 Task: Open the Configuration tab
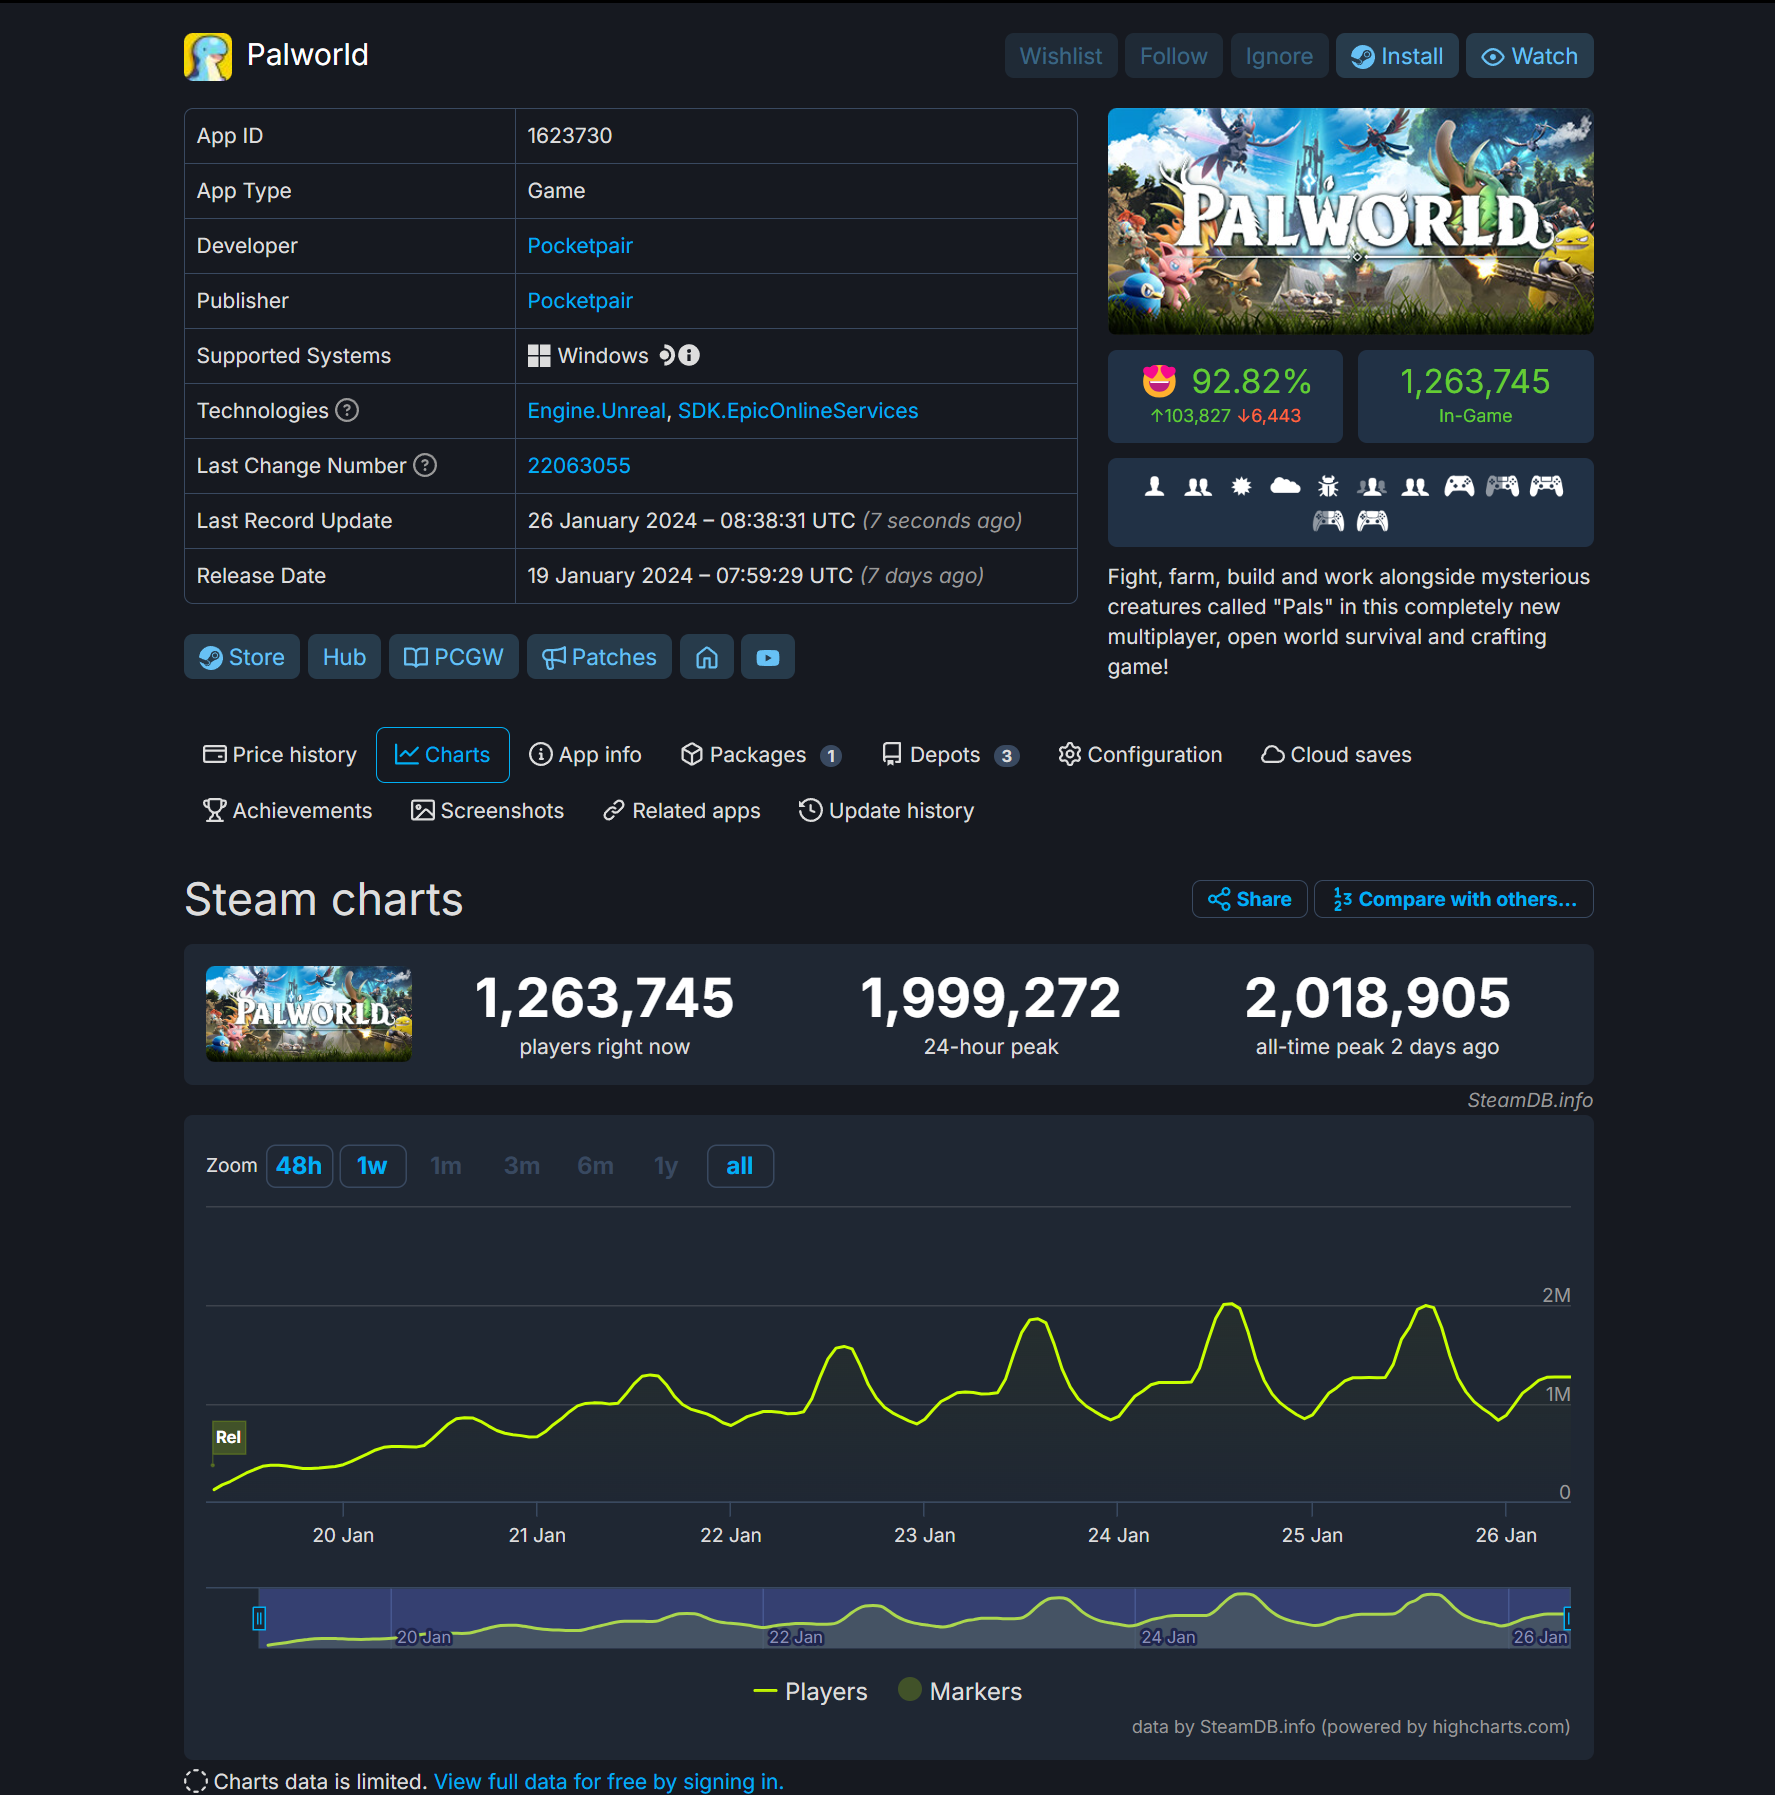1140,755
